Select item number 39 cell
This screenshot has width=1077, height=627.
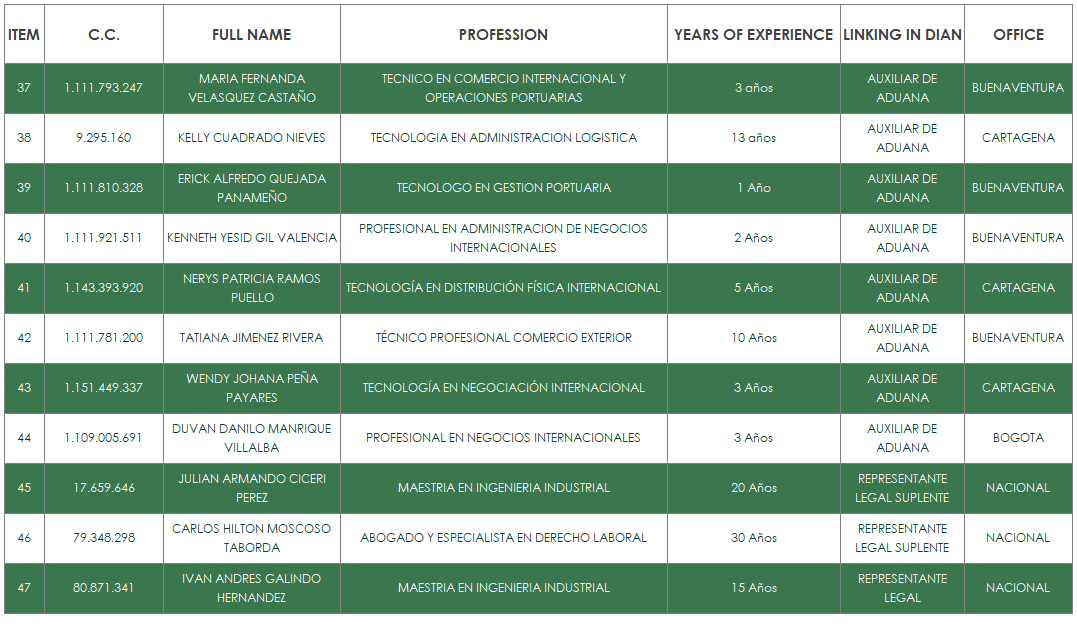click(x=24, y=188)
